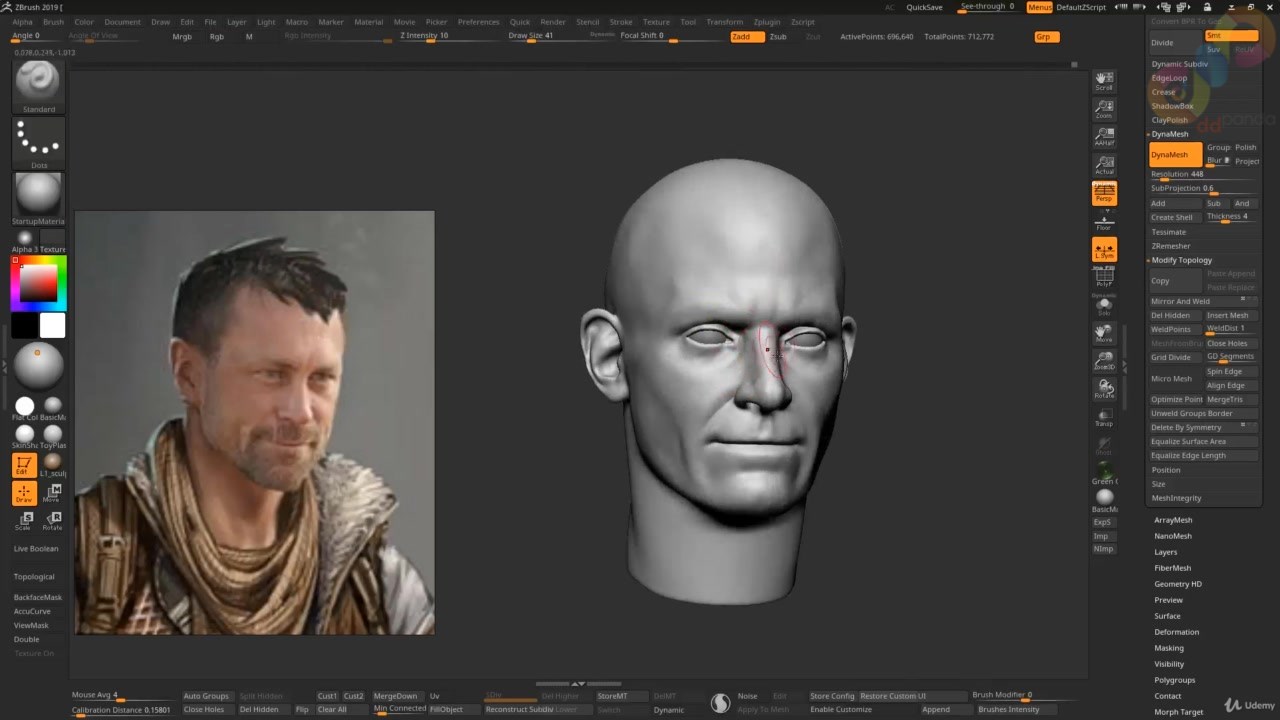Toggle the Rgb mode
Viewport: 1280px width, 720px height.
click(x=216, y=37)
